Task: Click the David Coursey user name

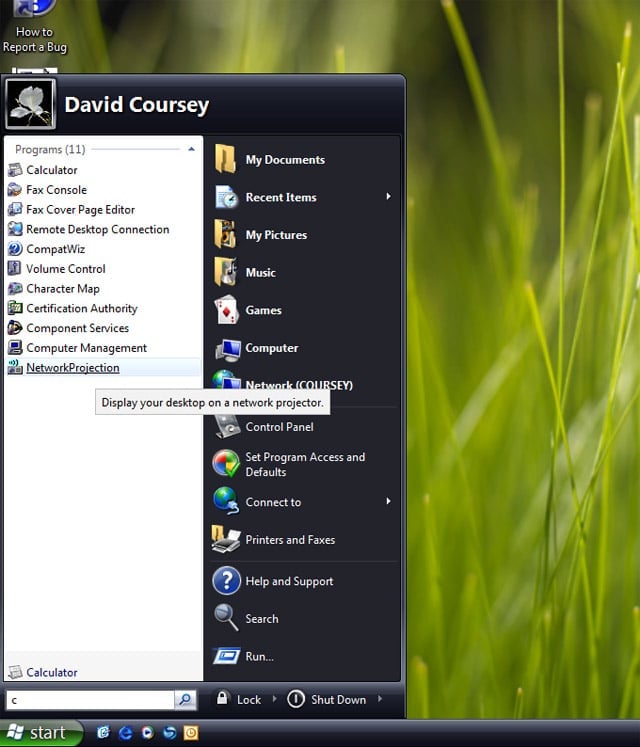Action: (x=137, y=105)
